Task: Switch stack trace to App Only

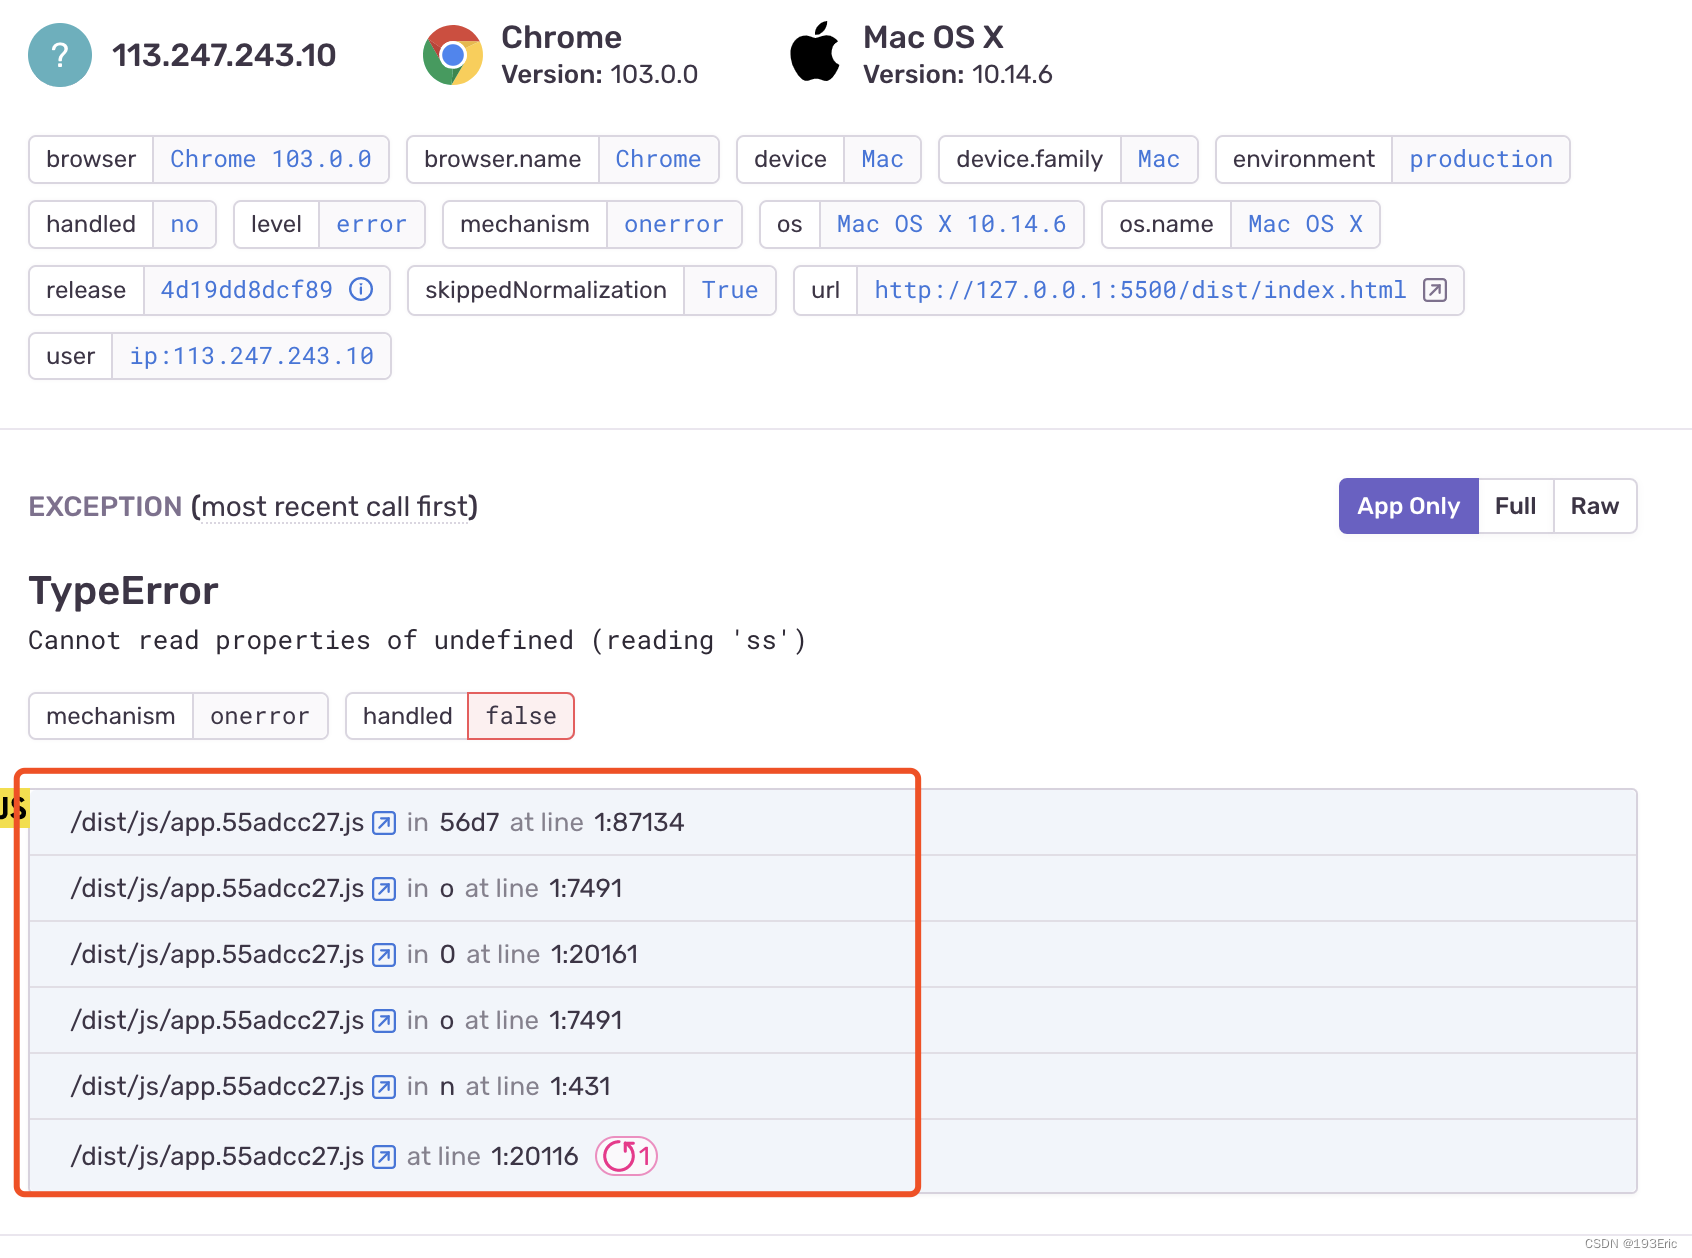Action: point(1408,506)
